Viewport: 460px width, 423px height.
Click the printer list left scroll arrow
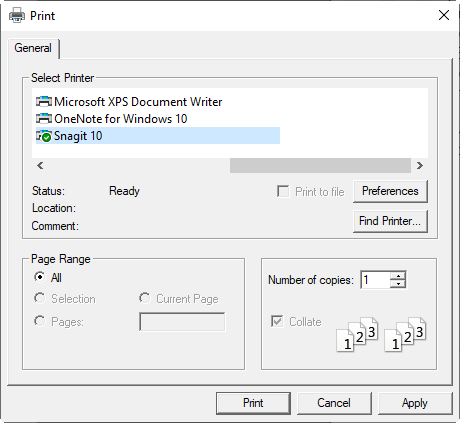pyautogui.click(x=40, y=165)
